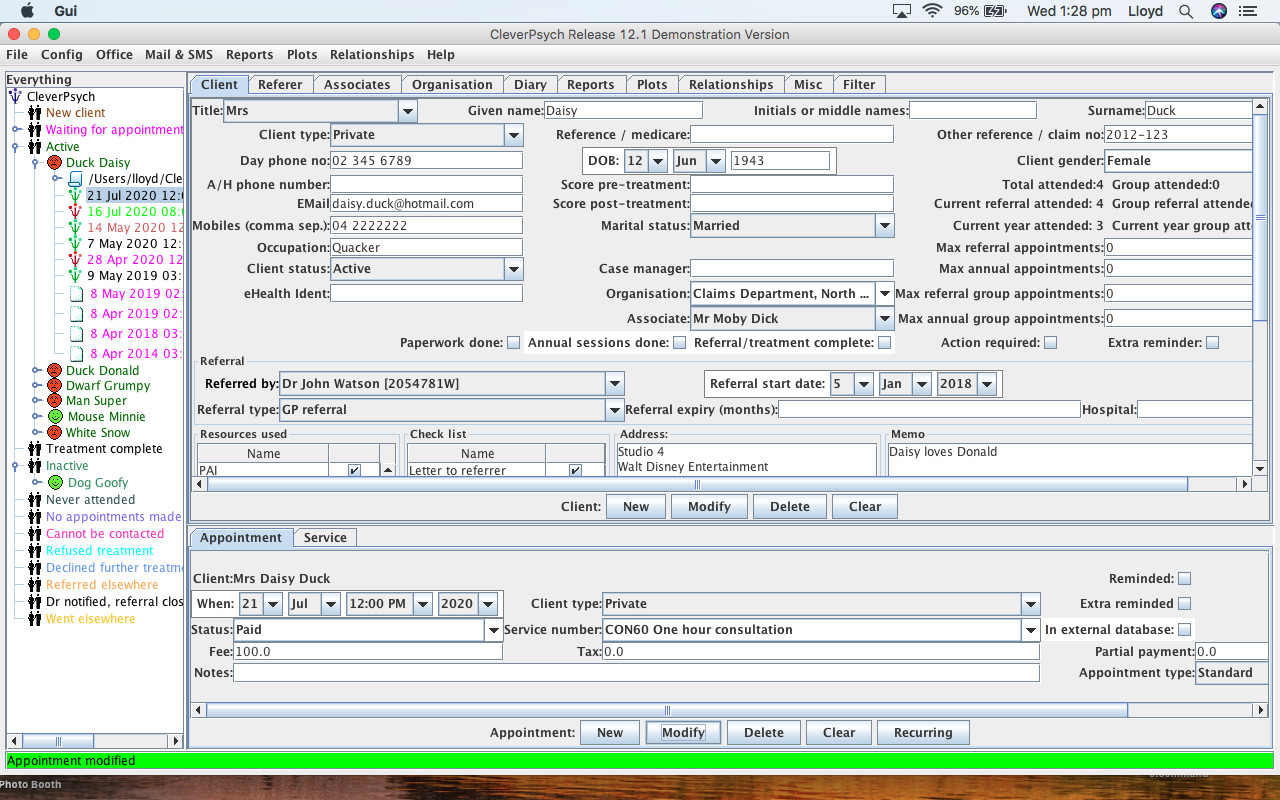Click the document icon beside /Users/lloyd path
Viewport: 1280px width, 800px height.
[75, 179]
